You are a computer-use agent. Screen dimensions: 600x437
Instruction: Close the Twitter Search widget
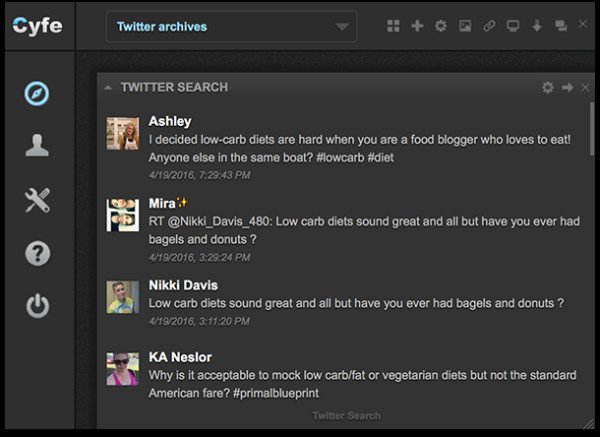pyautogui.click(x=585, y=88)
